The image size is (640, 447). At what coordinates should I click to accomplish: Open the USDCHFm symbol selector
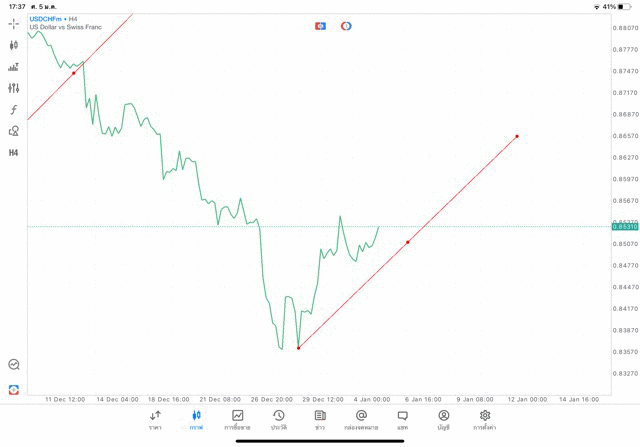tap(46, 19)
